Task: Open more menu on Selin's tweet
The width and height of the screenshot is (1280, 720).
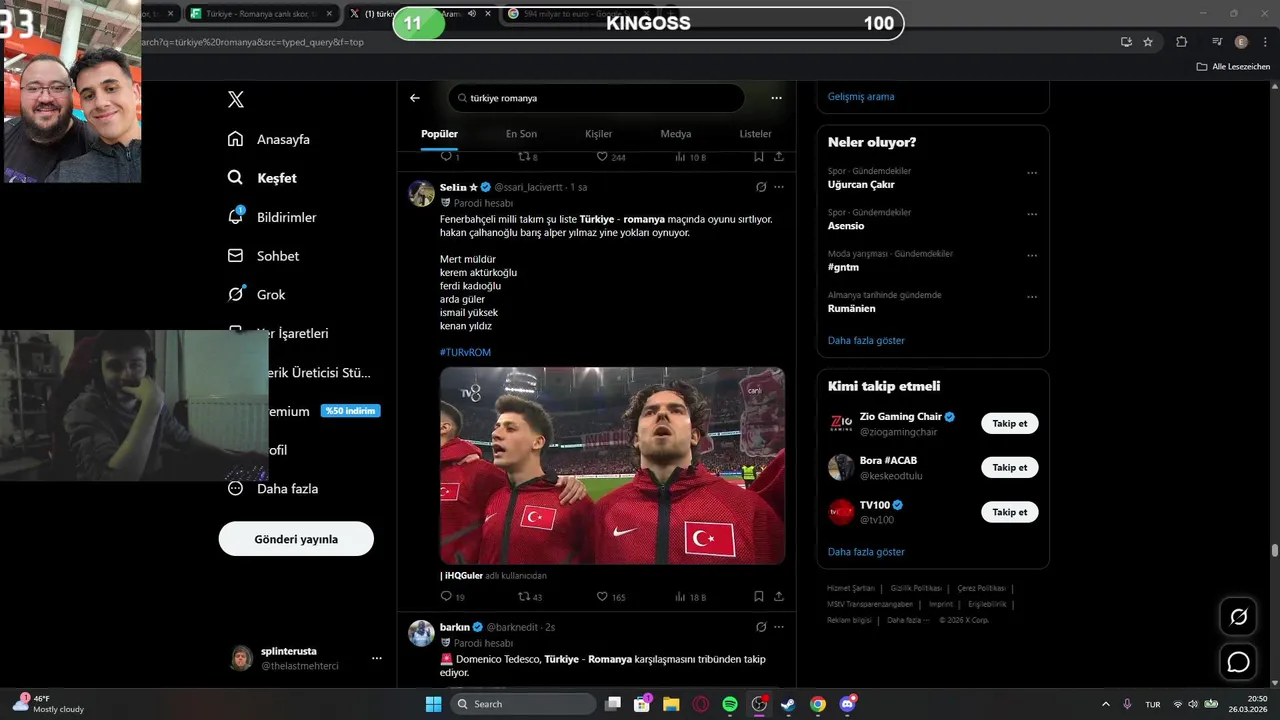Action: coord(779,187)
